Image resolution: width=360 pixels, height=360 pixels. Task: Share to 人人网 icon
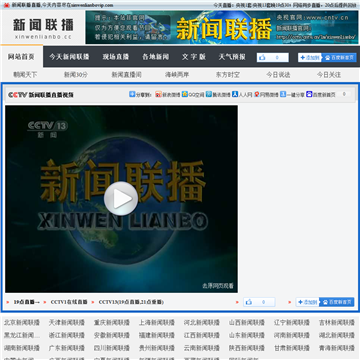(235, 94)
